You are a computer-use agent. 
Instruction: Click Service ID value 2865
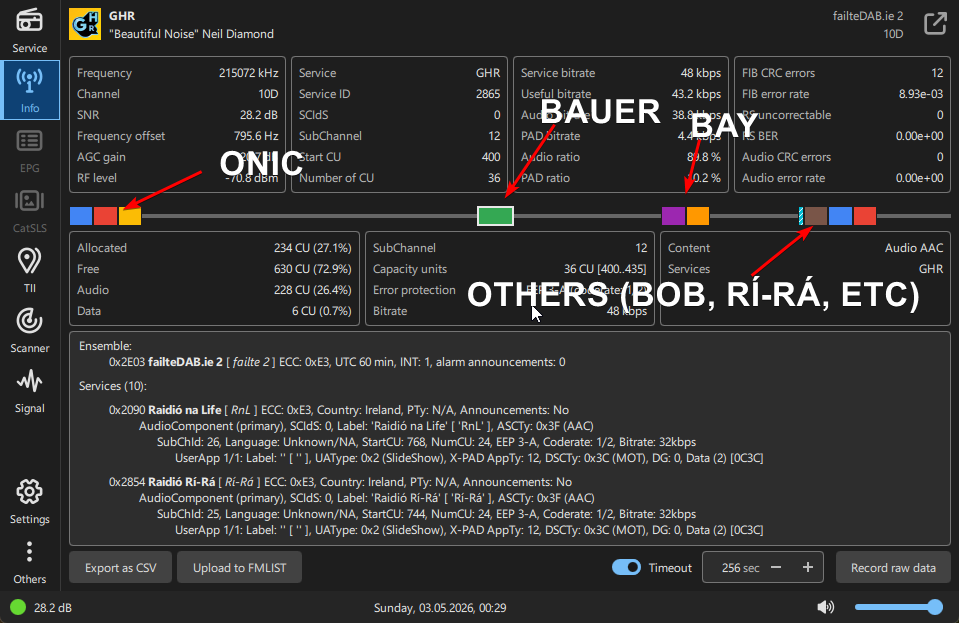488,94
